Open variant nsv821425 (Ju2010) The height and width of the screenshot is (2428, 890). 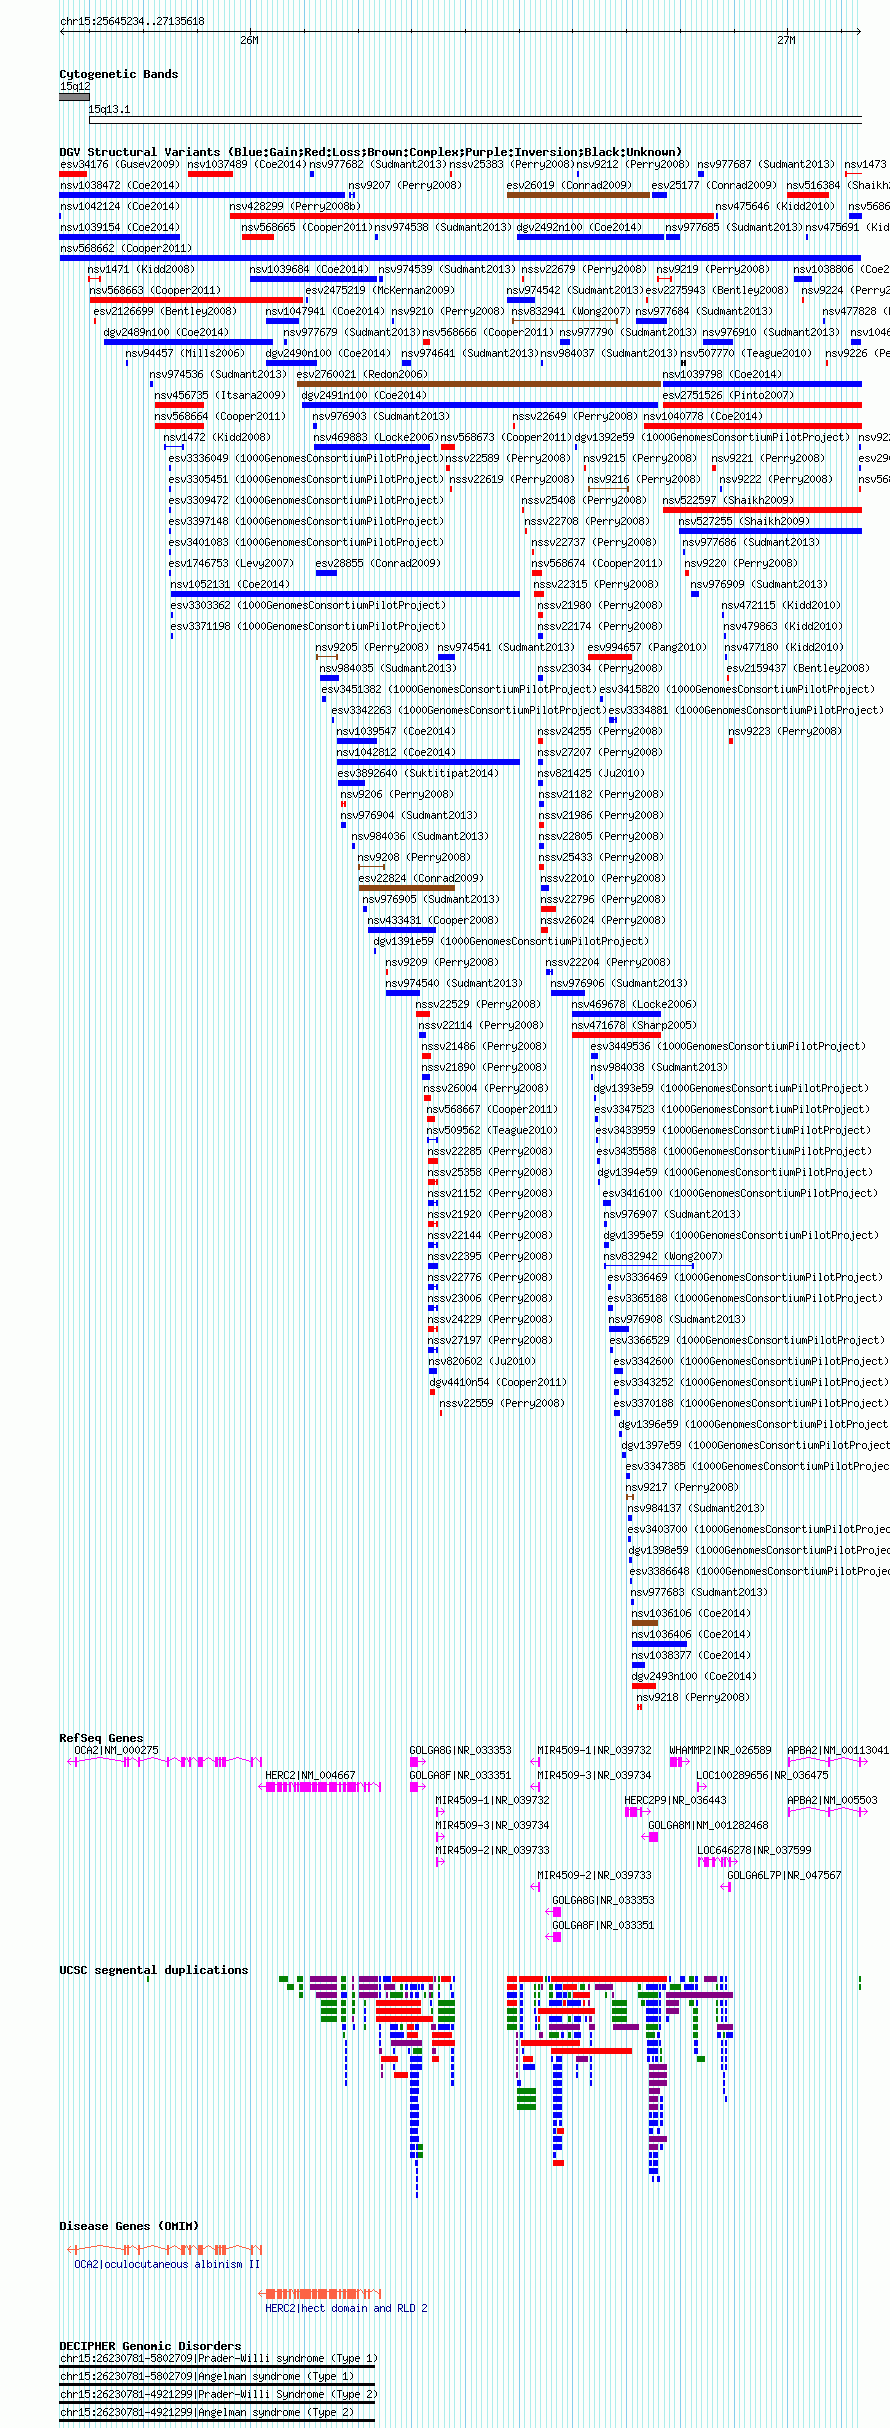point(591,773)
